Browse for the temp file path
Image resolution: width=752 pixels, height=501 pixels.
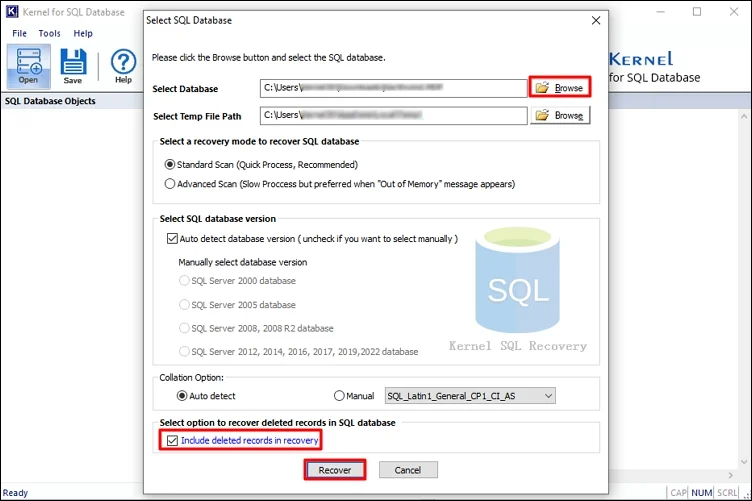[560, 116]
